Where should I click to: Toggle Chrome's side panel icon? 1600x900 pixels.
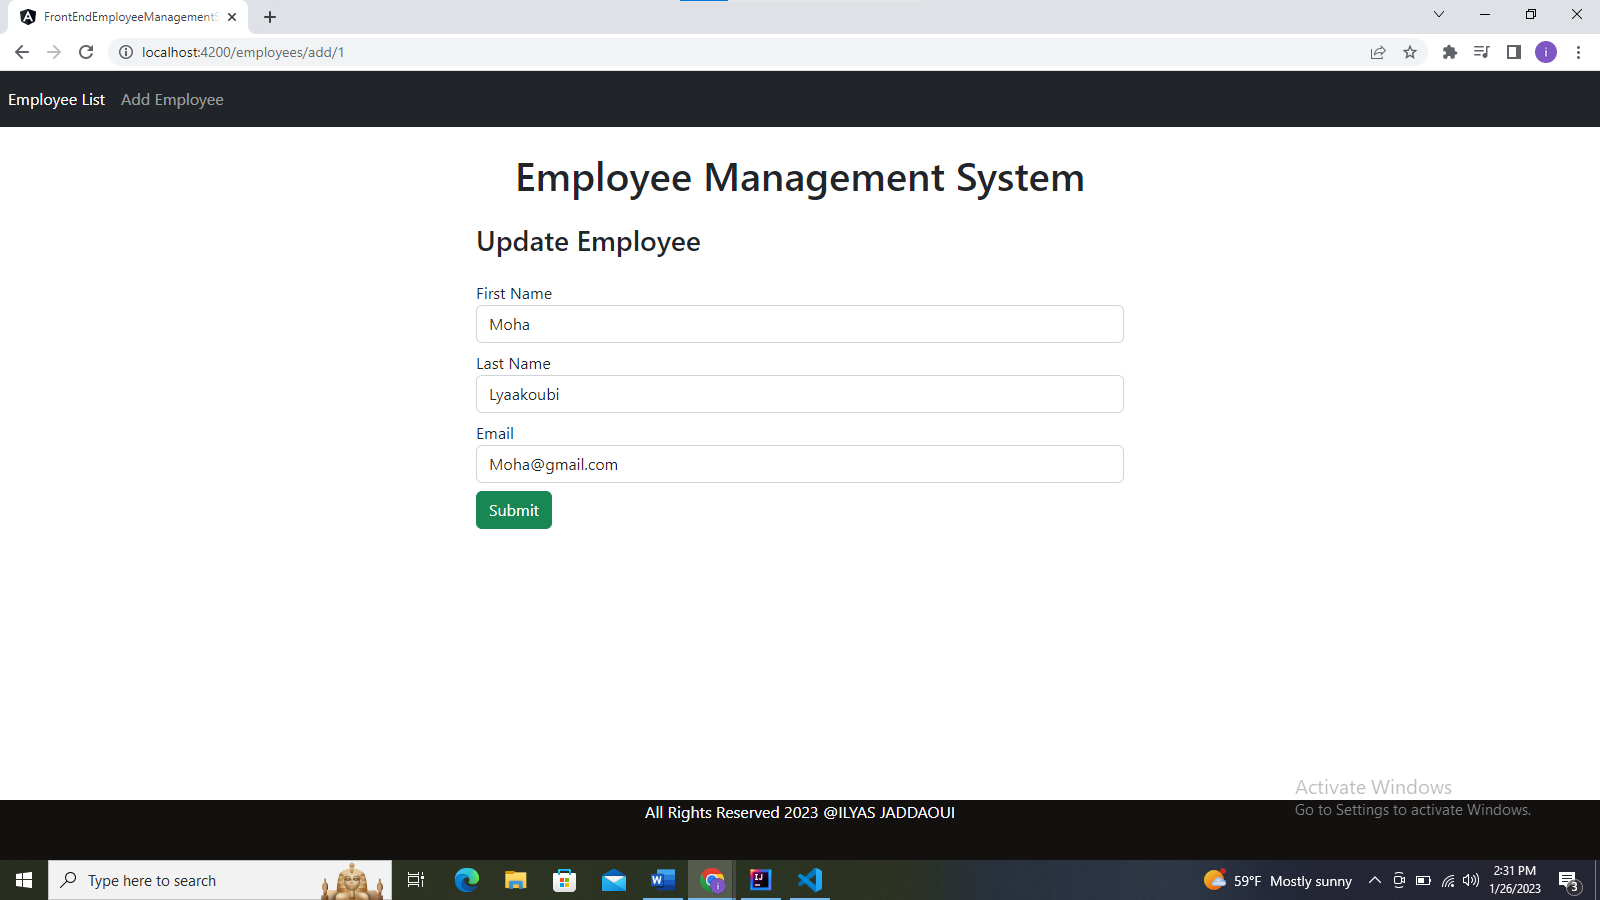pos(1513,52)
